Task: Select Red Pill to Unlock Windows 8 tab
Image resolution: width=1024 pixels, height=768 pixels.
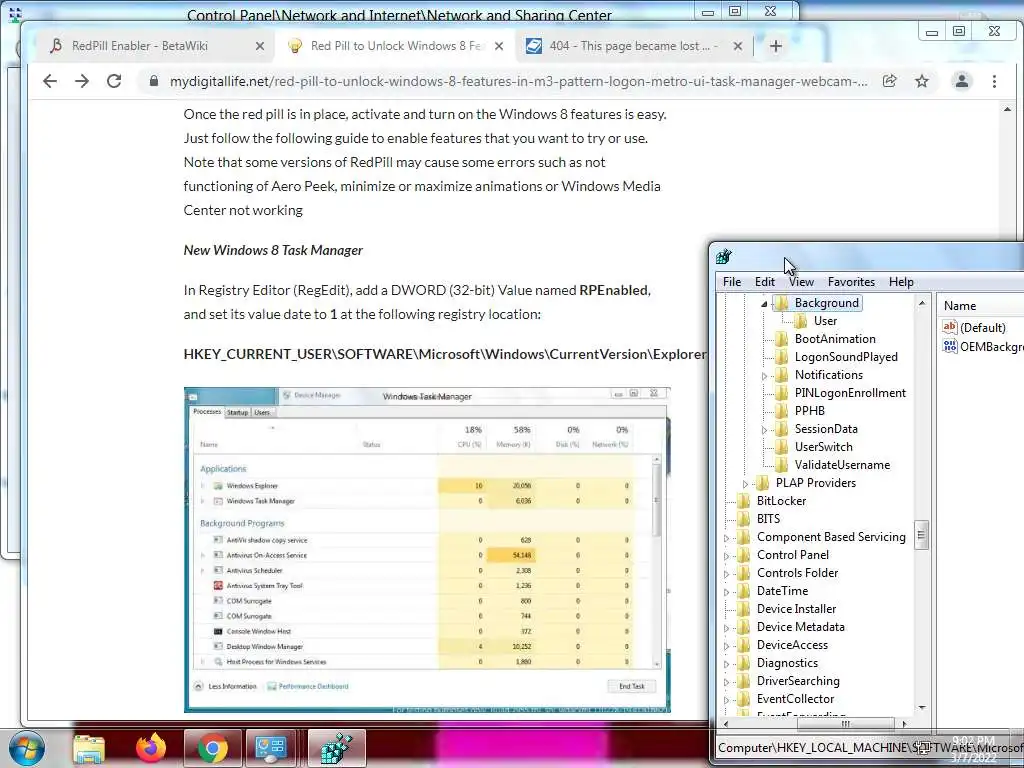Action: [x=395, y=46]
